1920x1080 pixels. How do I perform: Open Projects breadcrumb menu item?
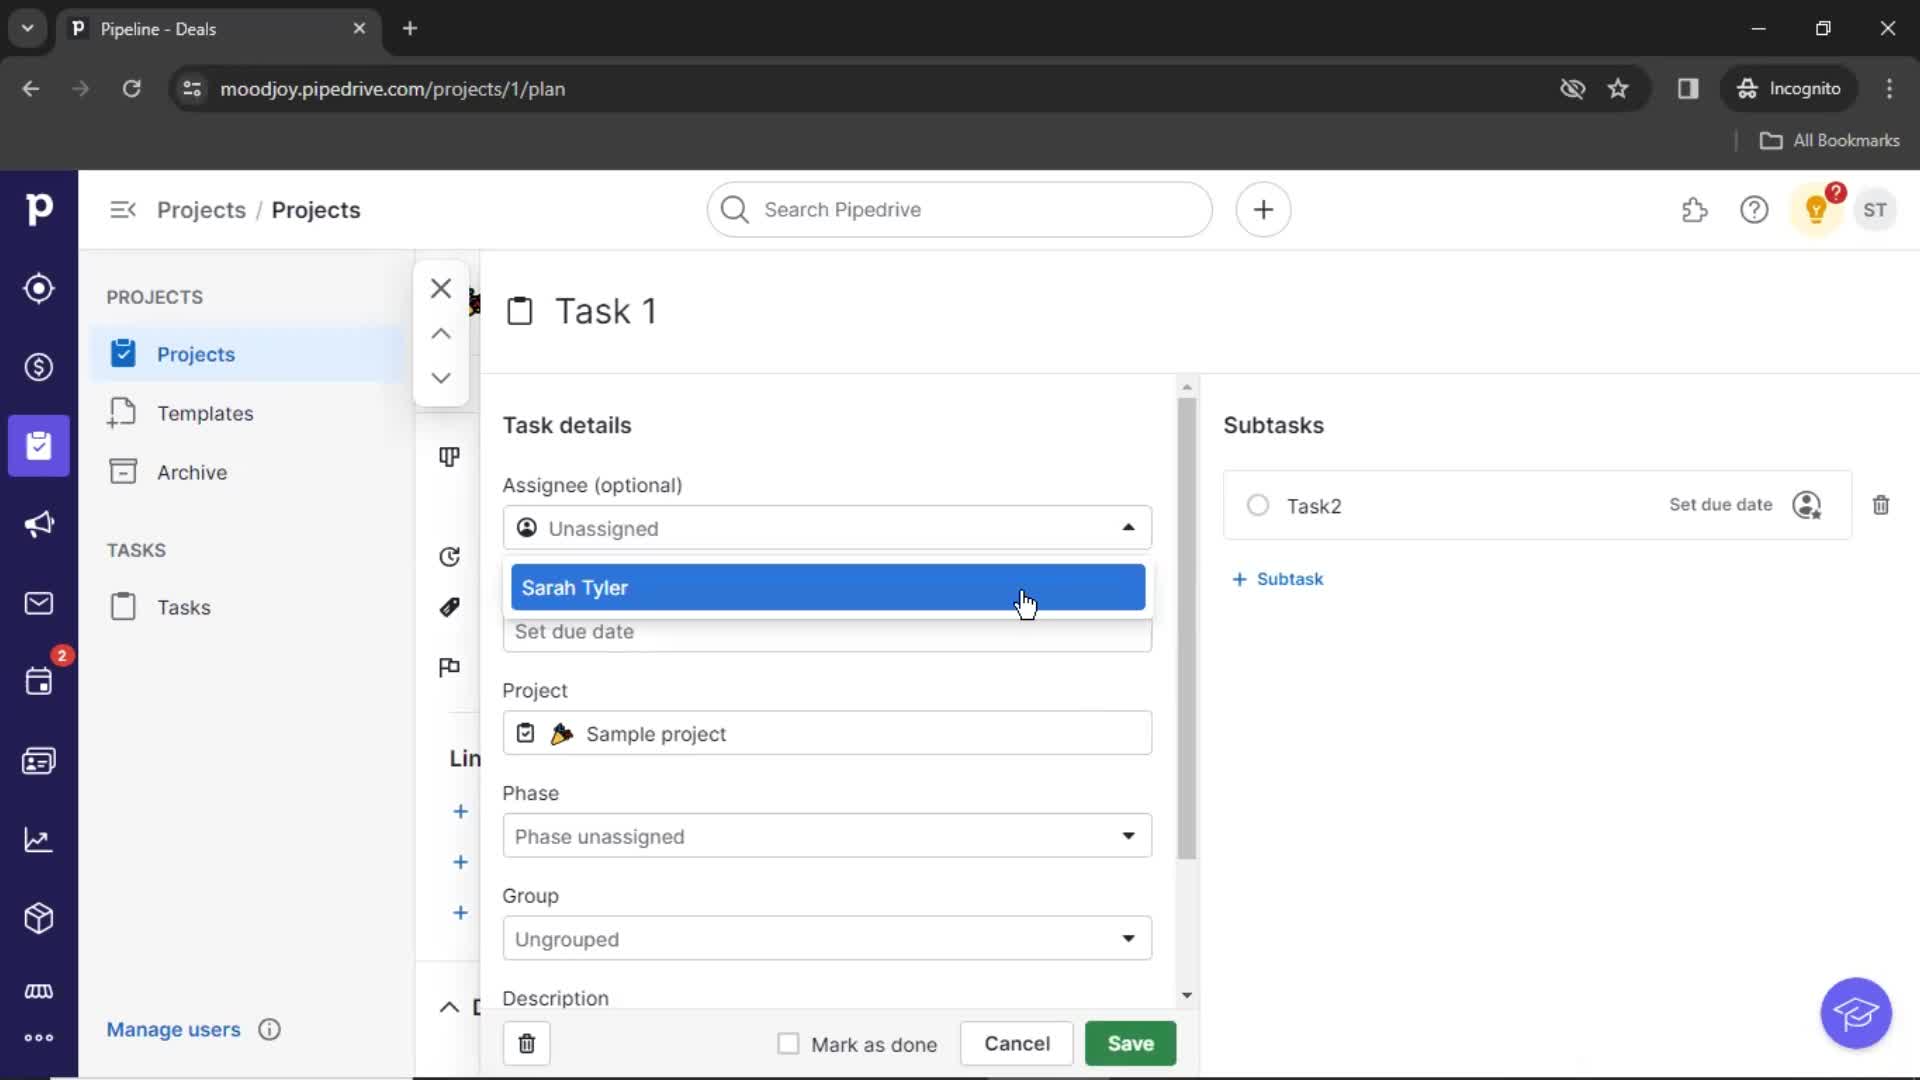[x=199, y=208]
